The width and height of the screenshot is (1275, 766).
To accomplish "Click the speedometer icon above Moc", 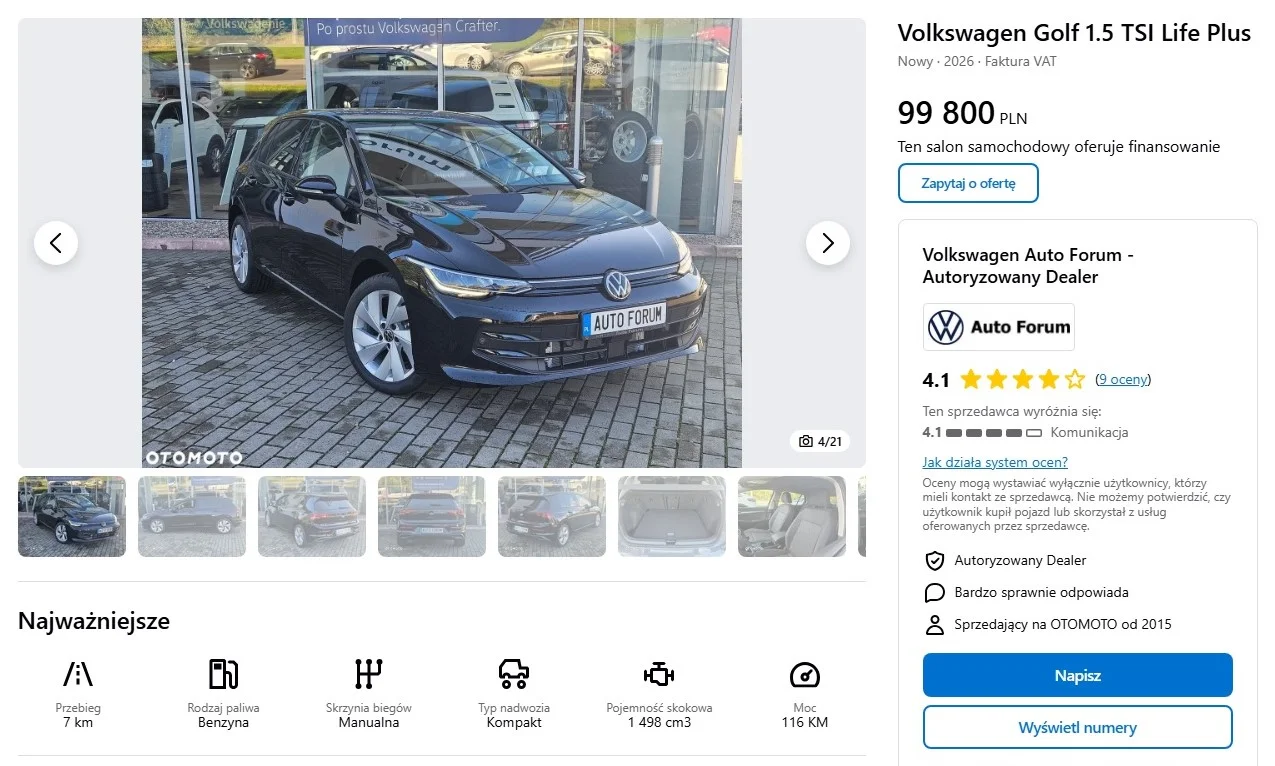I will (x=805, y=674).
